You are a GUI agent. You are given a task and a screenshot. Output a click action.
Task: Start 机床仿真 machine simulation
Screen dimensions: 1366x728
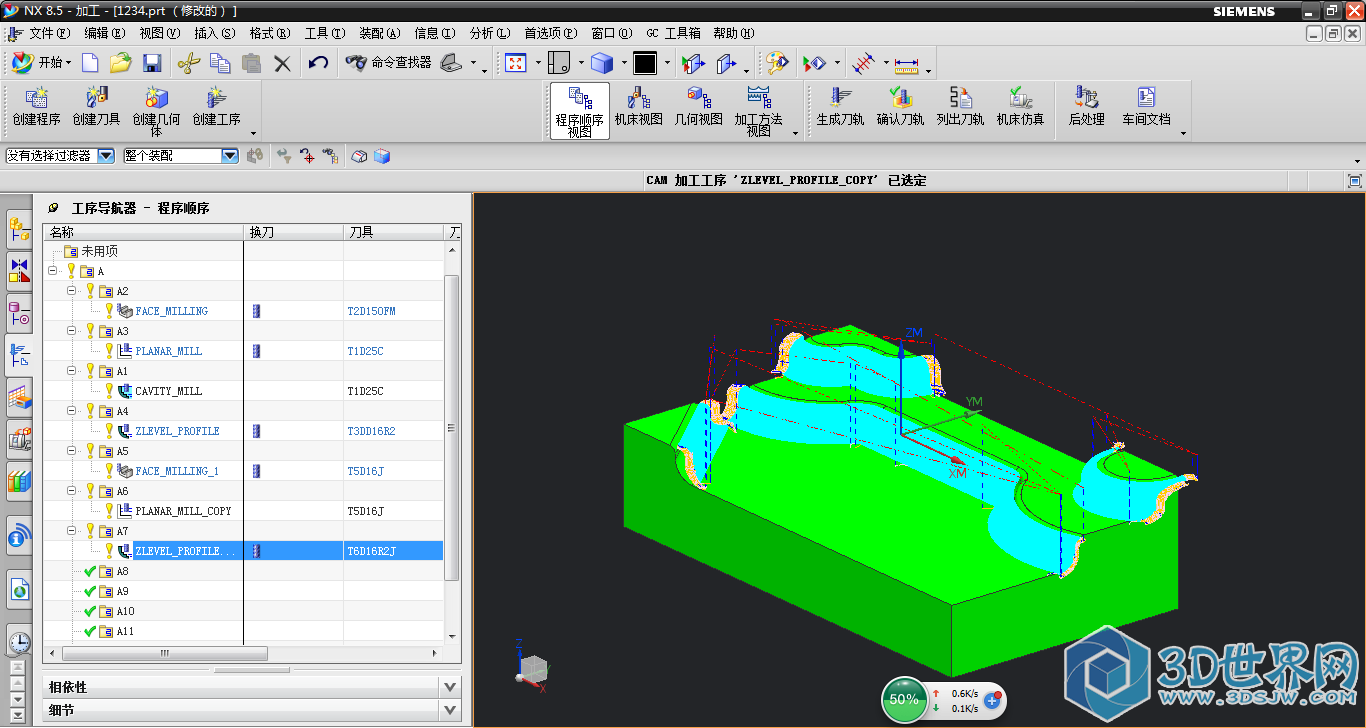tap(1020, 108)
